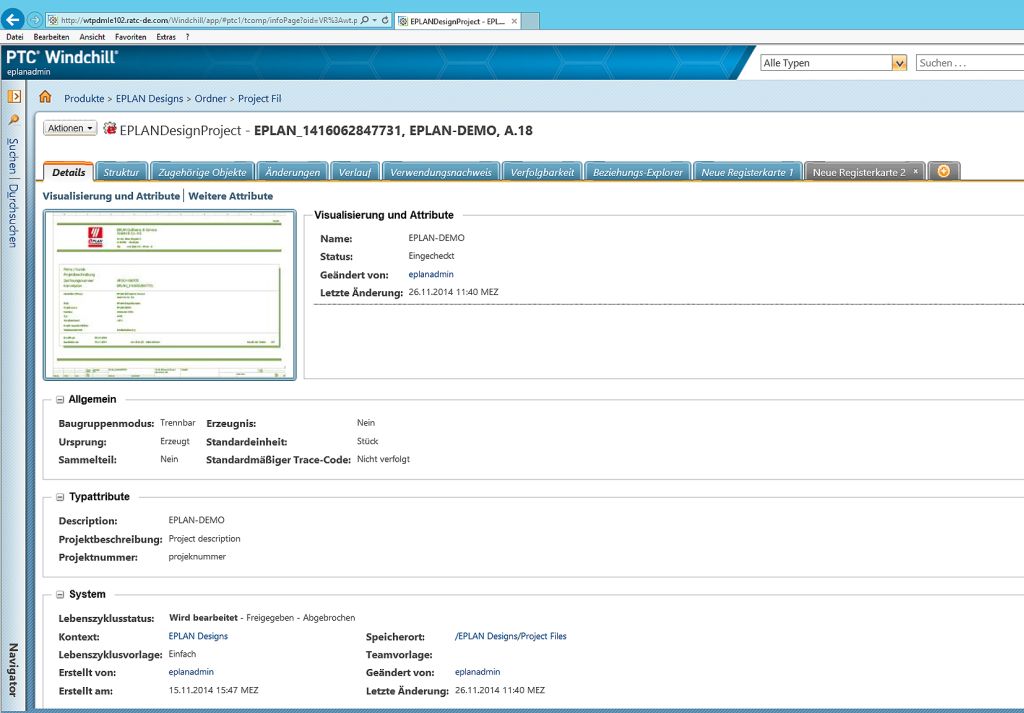The width and height of the screenshot is (1024, 713).
Task: Open the address bar dropdown arrow
Action: [374, 20]
